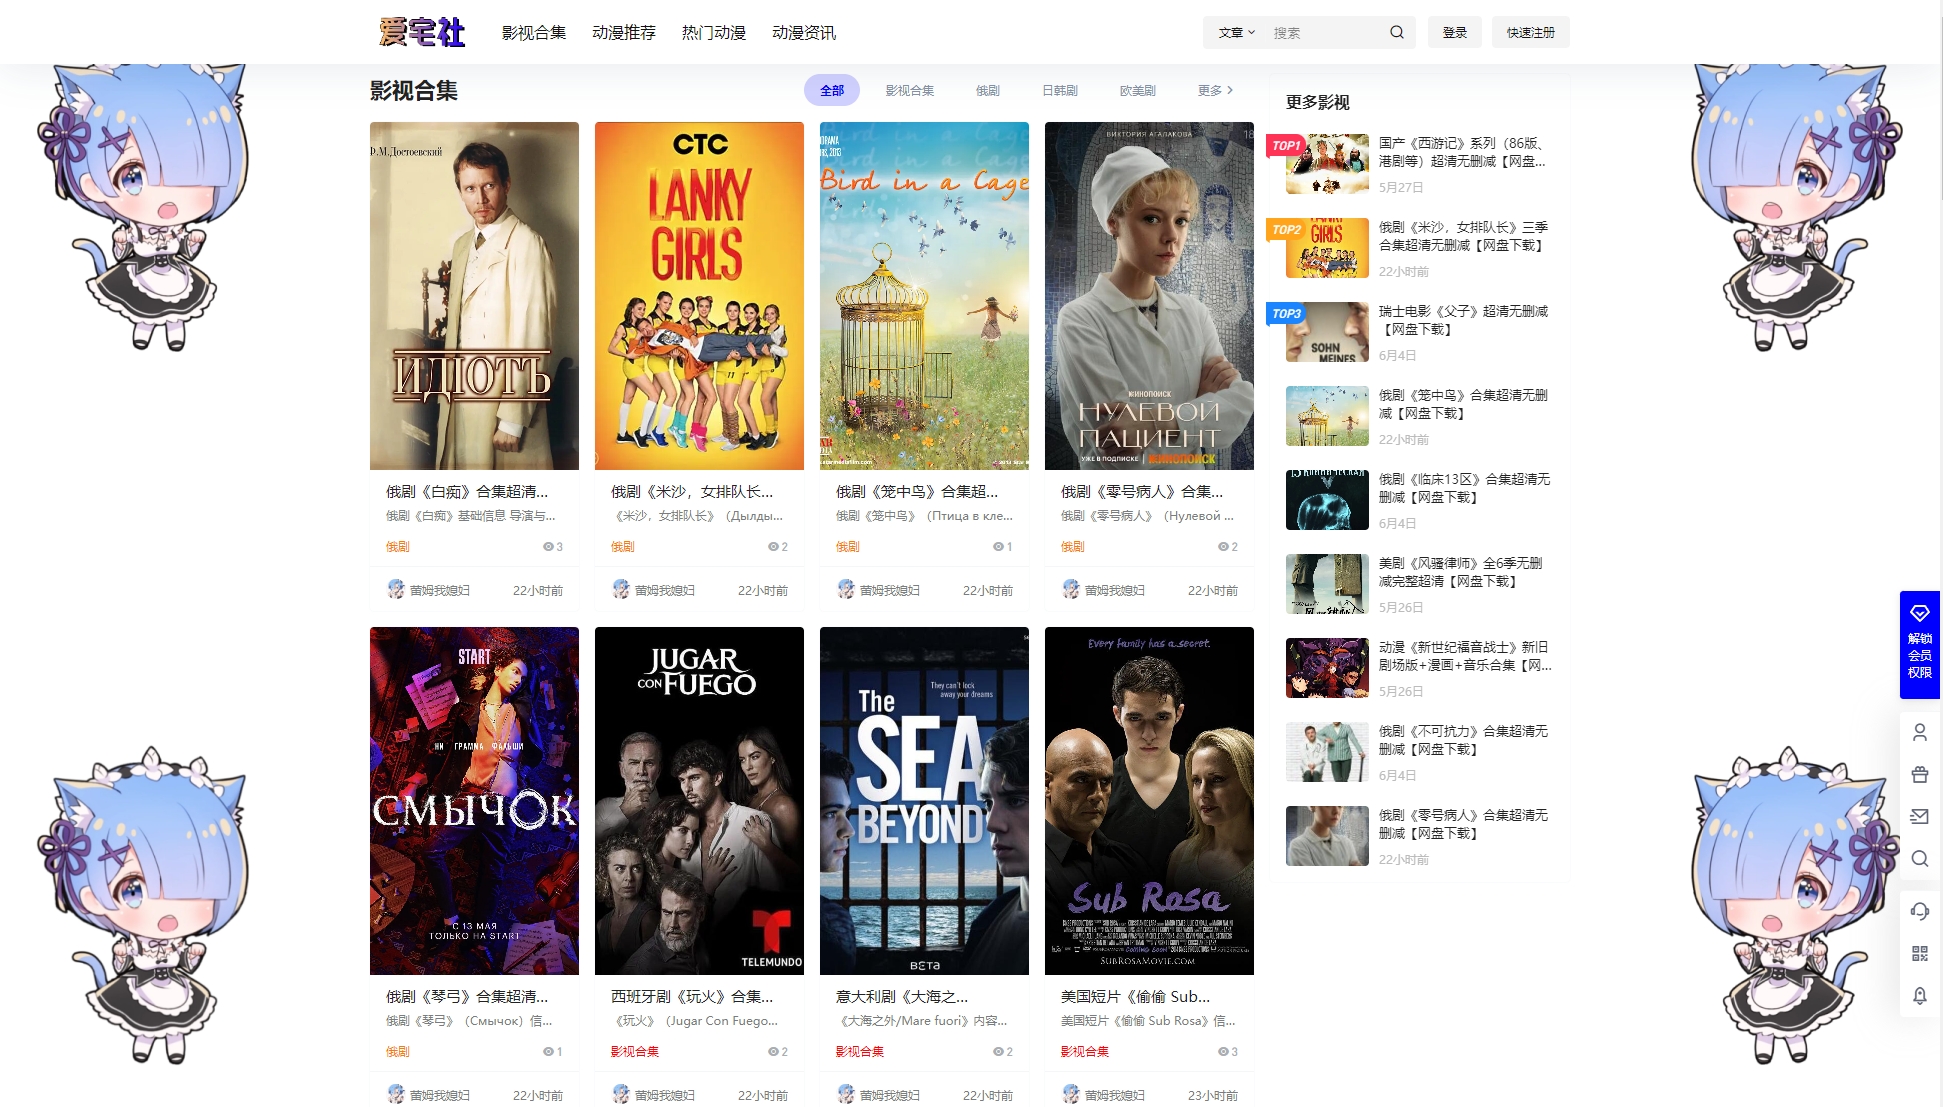
Task: Click the 爱宅社 site logo
Action: (422, 32)
